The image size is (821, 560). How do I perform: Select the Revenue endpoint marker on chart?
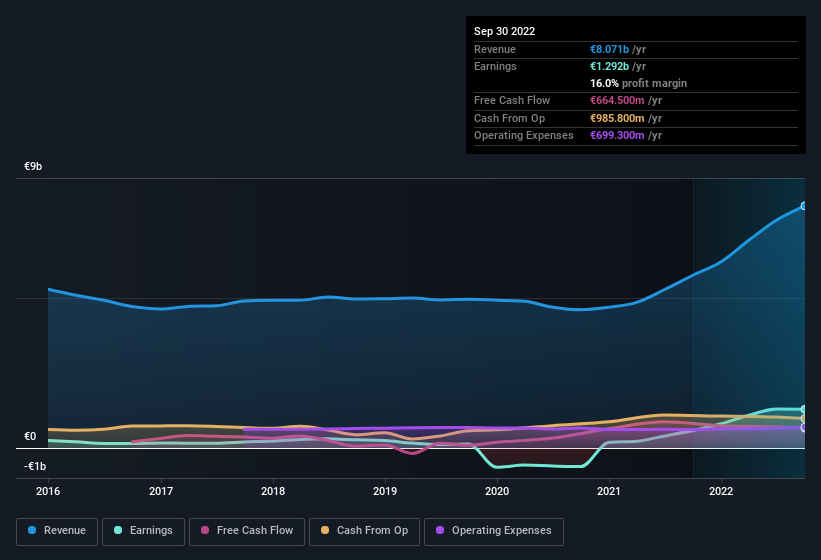coord(803,206)
